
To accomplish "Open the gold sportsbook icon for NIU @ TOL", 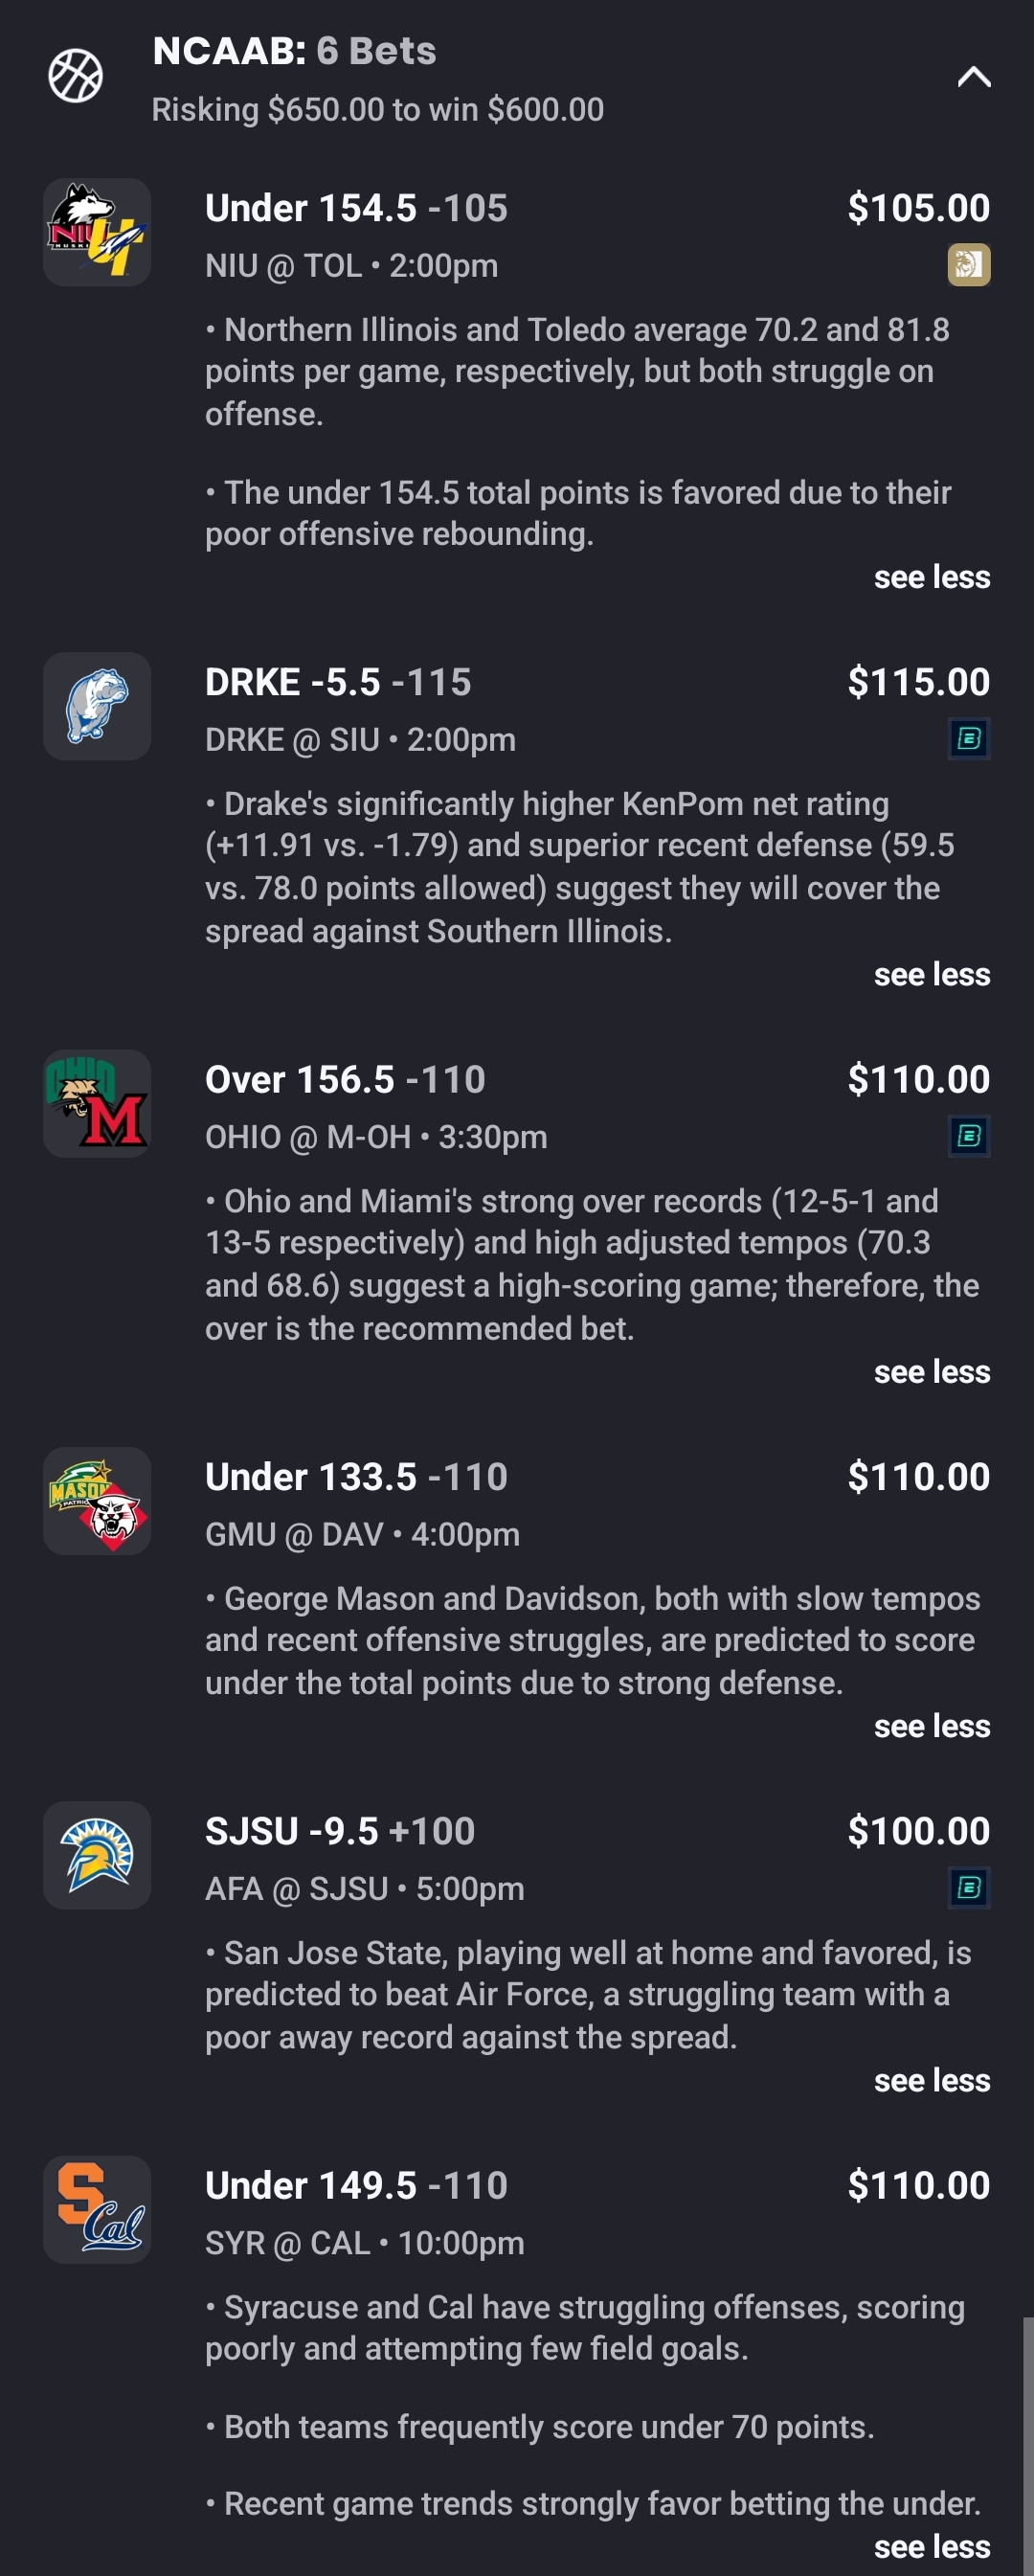I will pos(968,265).
